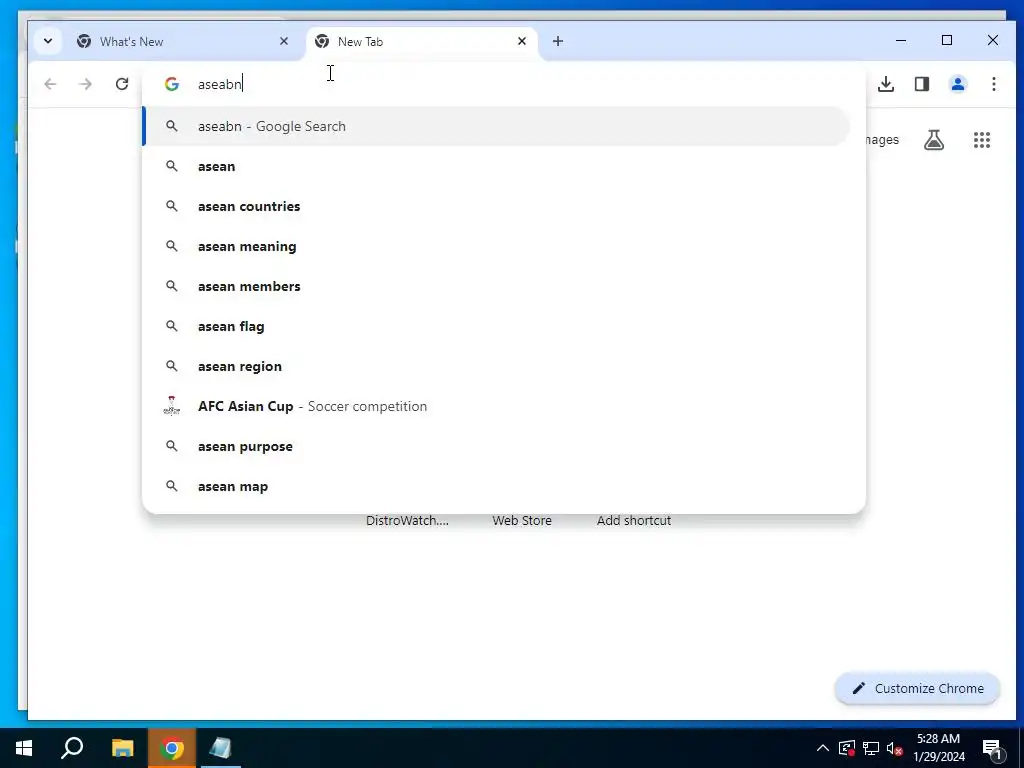Screen dimensions: 1024x768
Task: Open the notification center
Action: coord(992,748)
